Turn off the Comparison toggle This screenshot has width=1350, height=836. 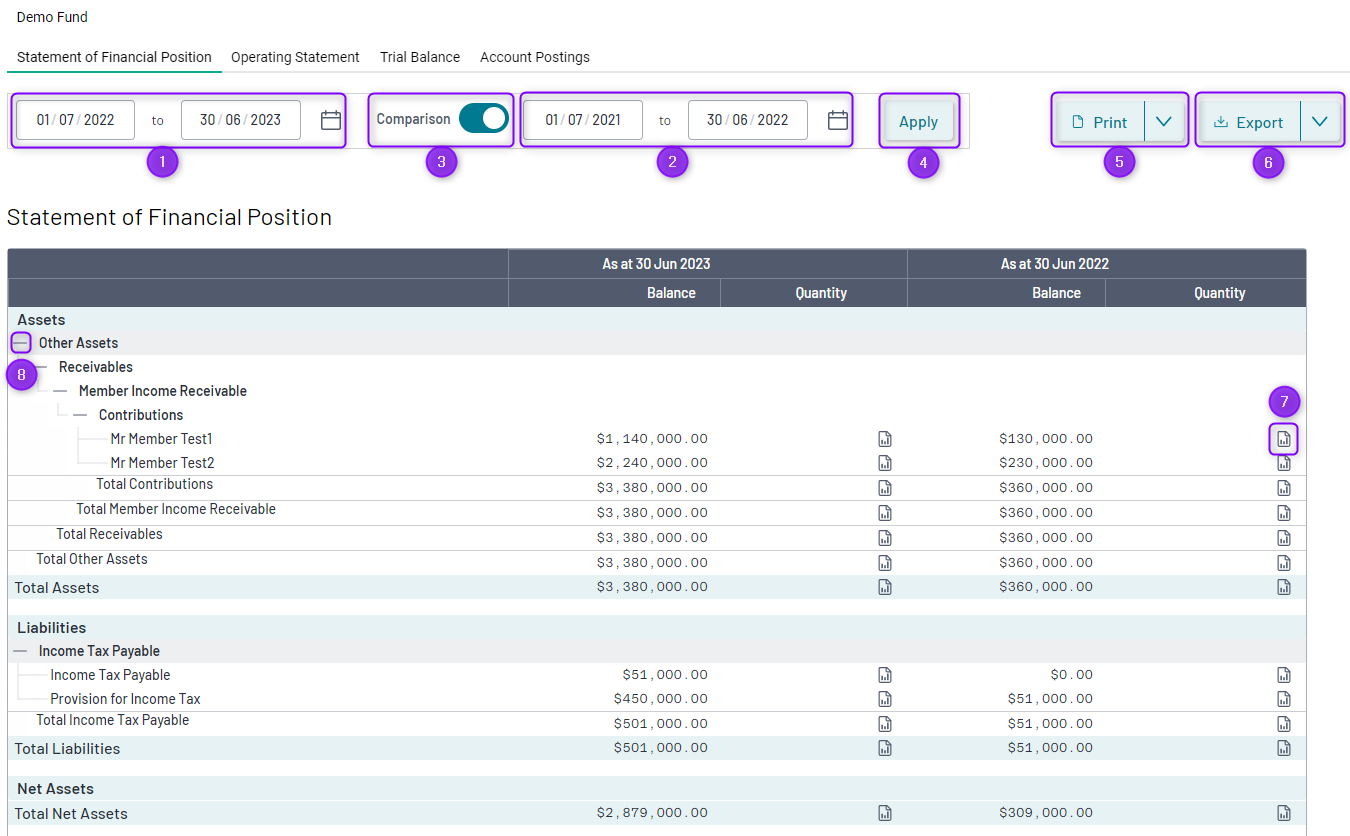[x=484, y=119]
